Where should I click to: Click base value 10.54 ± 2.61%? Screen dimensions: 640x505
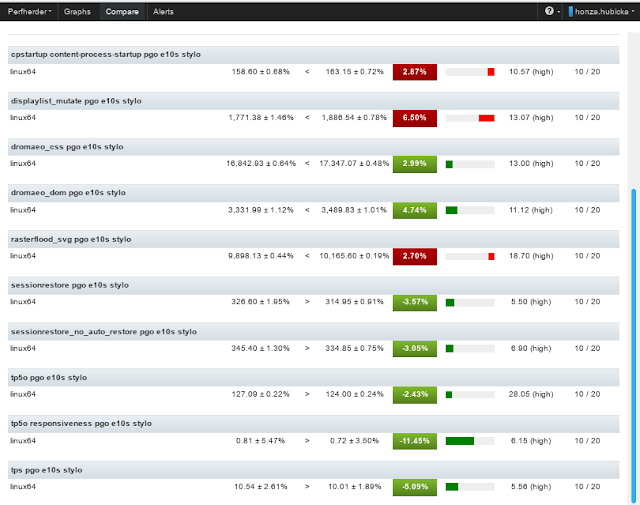pos(260,487)
